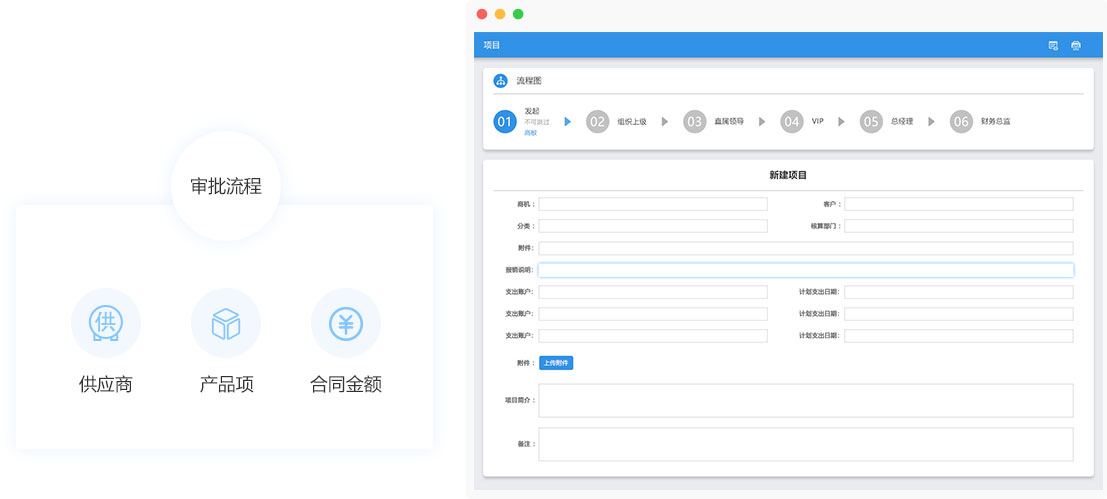The image size is (1107, 499).
Task: Select step 01 发起 circle
Action: (x=505, y=122)
